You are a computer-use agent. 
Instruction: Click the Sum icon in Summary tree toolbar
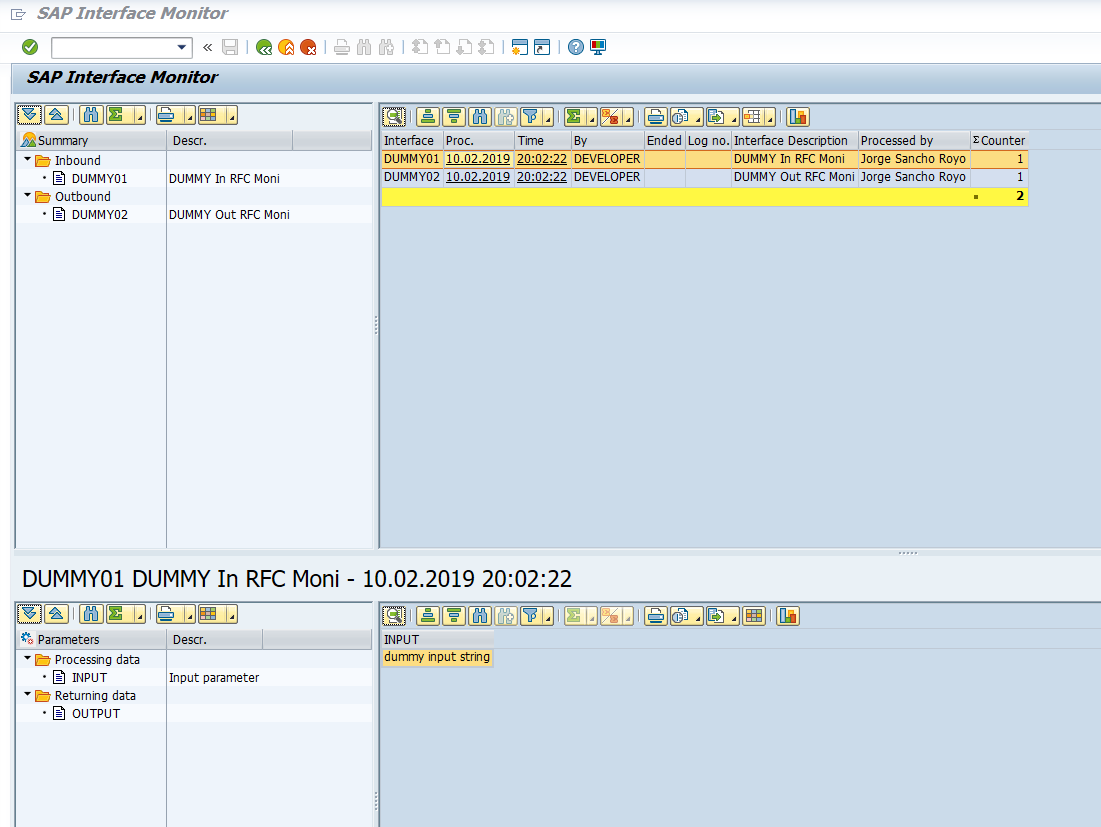(x=116, y=114)
